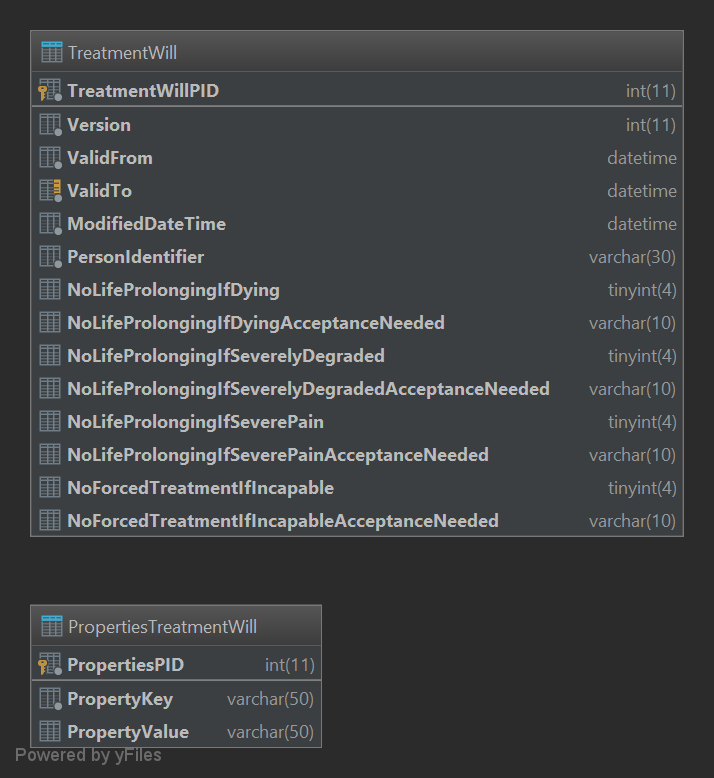Select the ValidFrom column name

(110, 158)
